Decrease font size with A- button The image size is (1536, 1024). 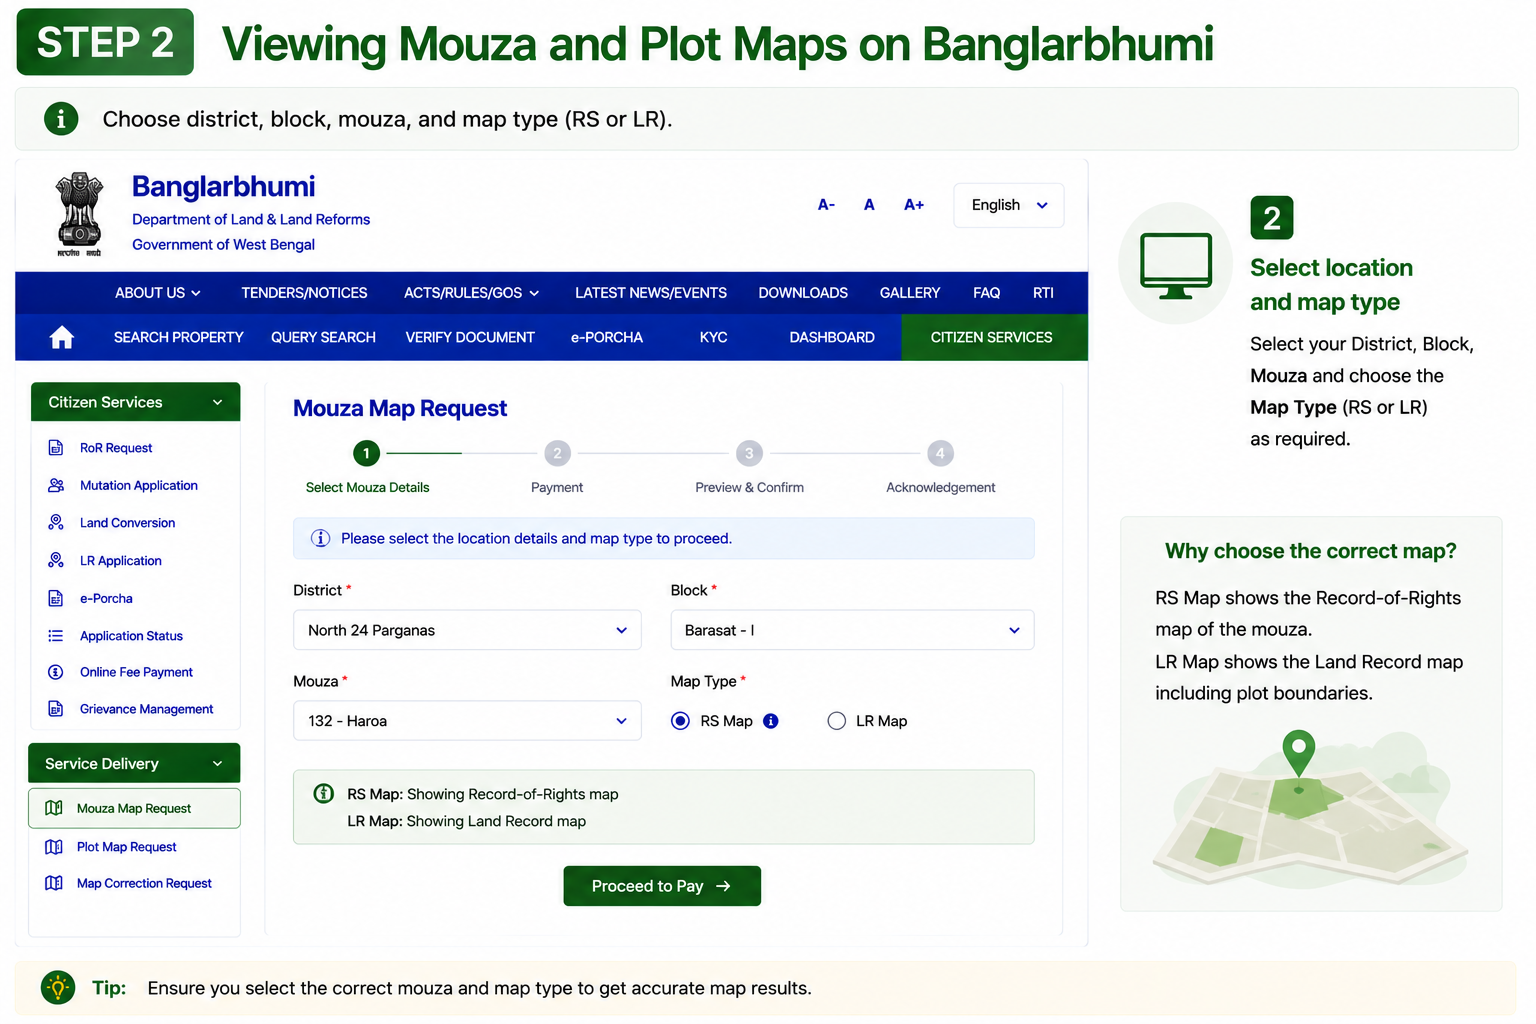826,205
